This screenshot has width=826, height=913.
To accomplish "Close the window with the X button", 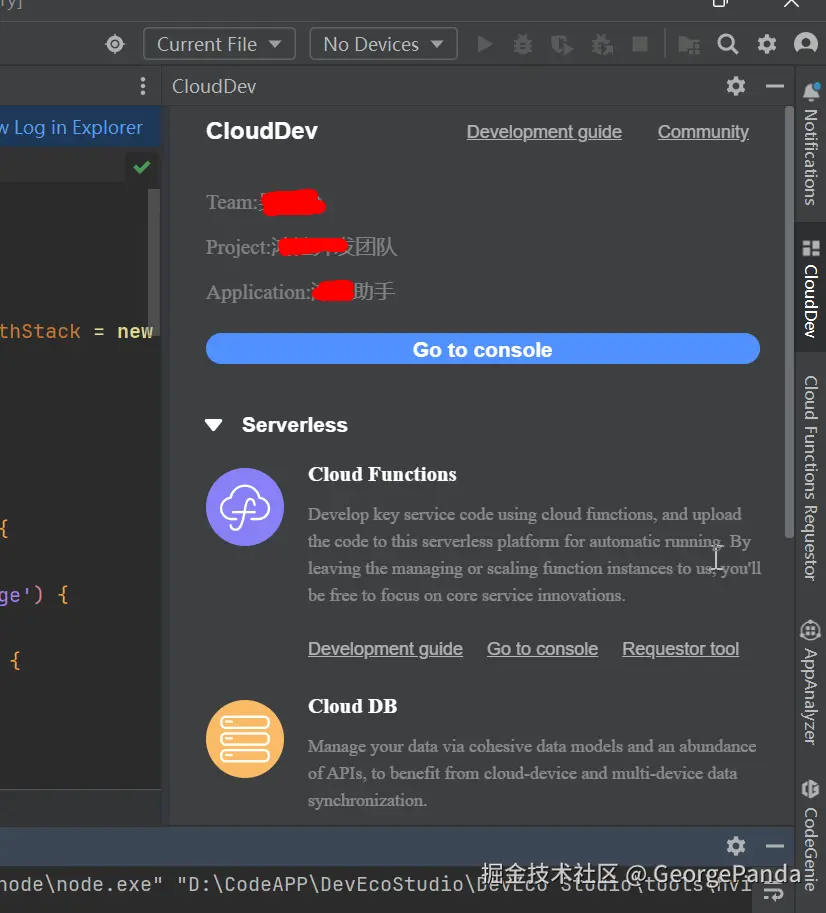I will pyautogui.click(x=791, y=3).
